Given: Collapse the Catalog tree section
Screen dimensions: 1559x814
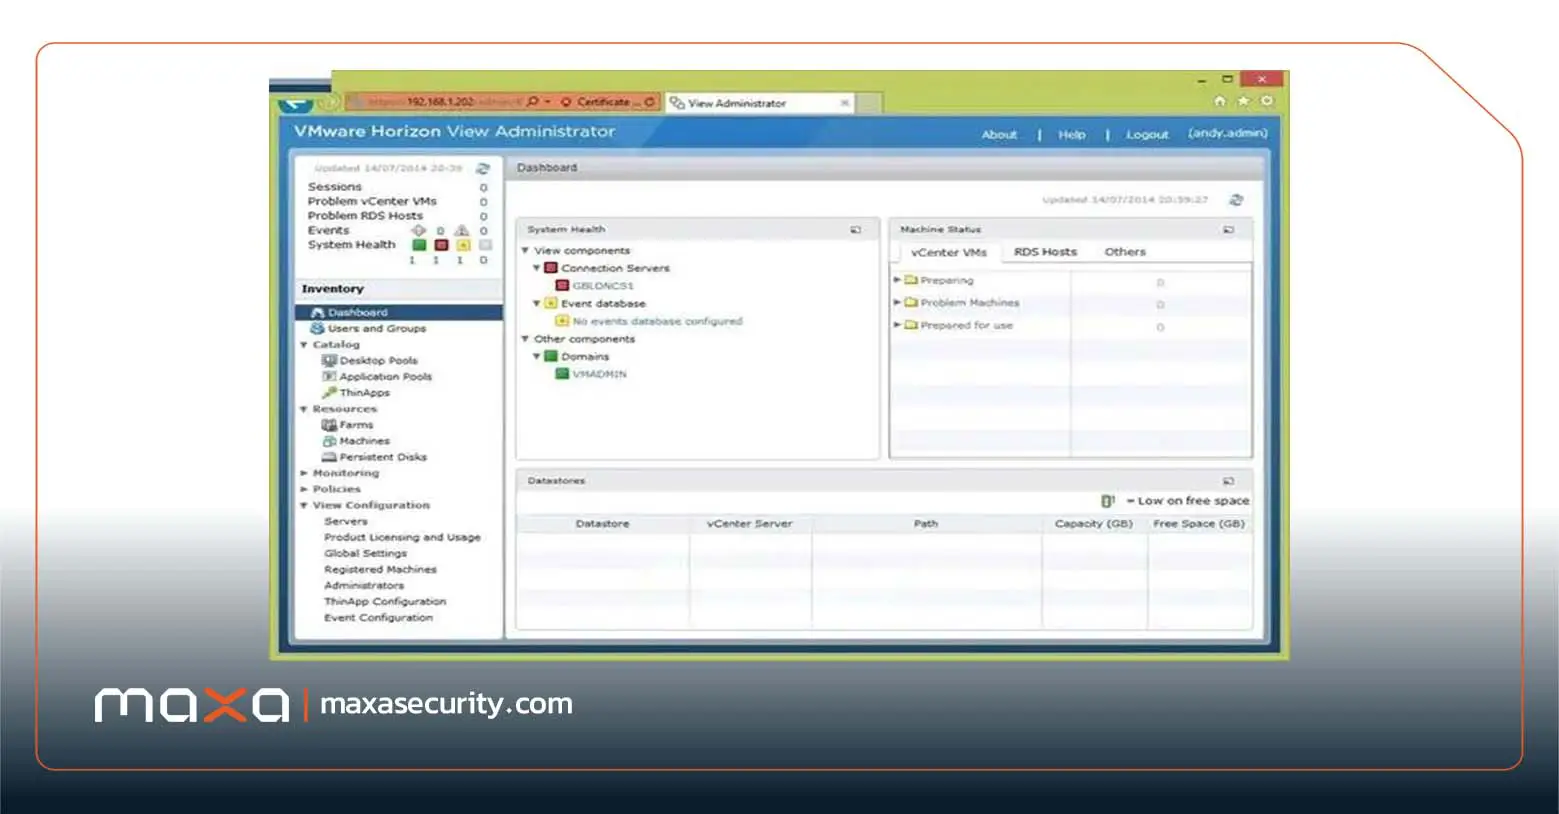Looking at the screenshot, I should coord(304,345).
